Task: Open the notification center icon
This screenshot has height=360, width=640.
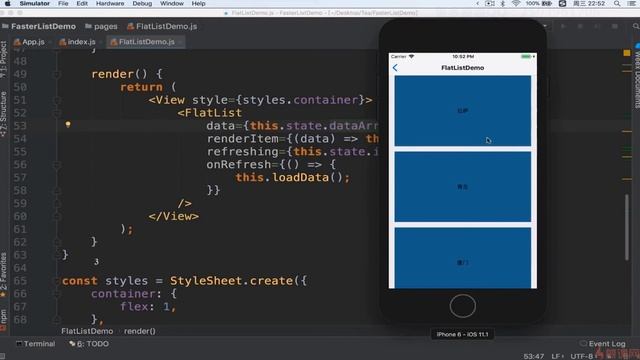Action: coord(631,4)
